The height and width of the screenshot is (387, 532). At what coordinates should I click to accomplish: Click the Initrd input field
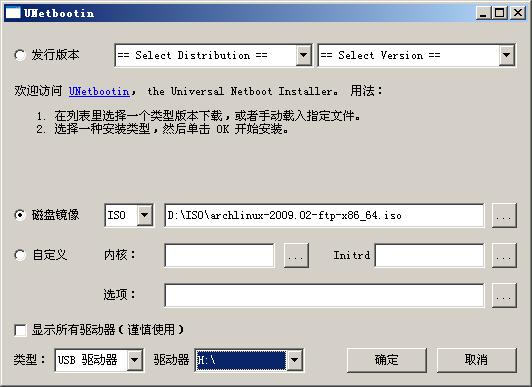click(430, 255)
